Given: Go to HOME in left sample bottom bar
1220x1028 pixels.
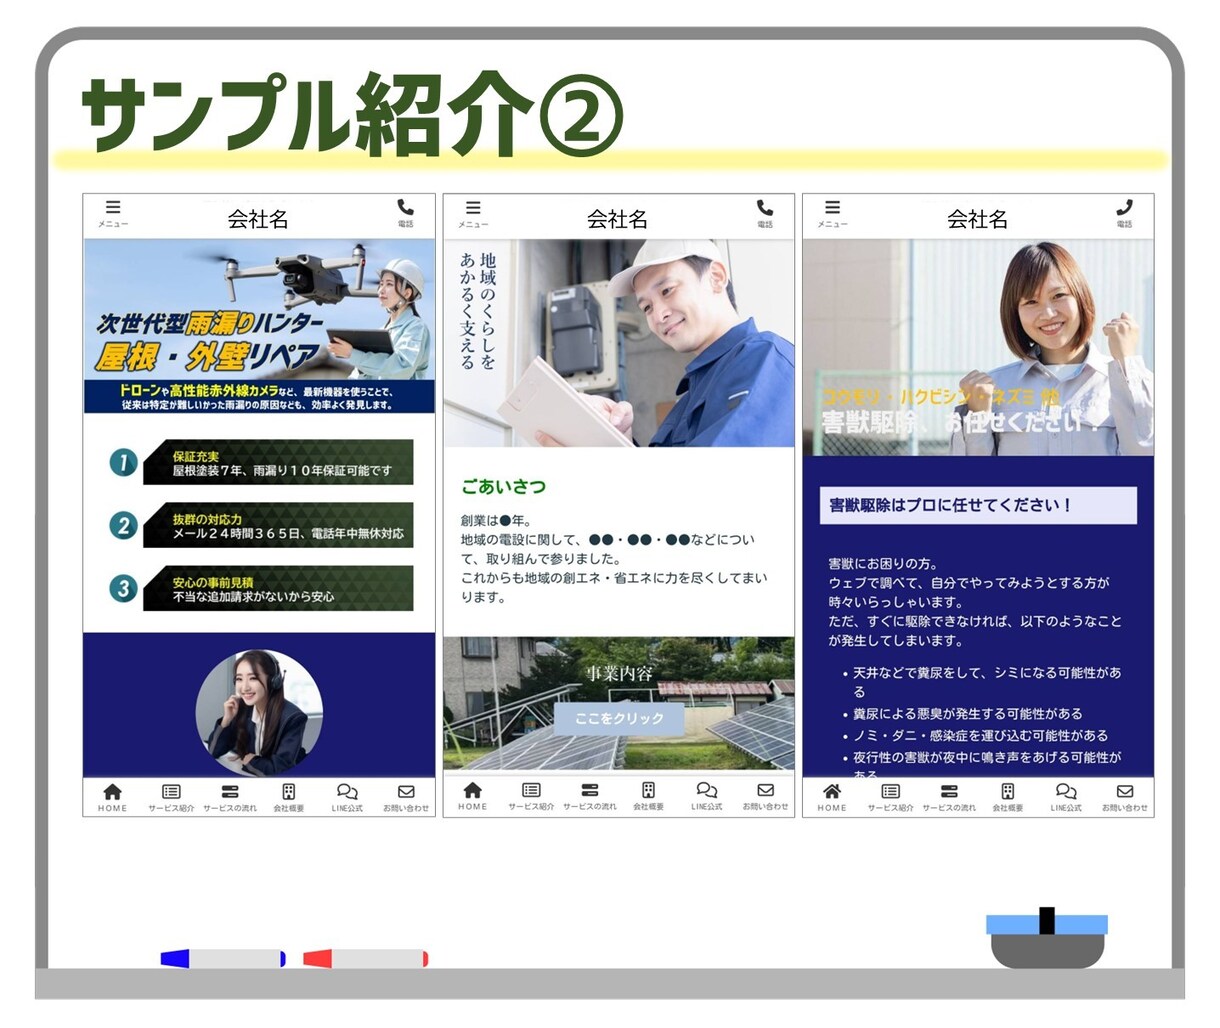Looking at the screenshot, I should click(113, 797).
